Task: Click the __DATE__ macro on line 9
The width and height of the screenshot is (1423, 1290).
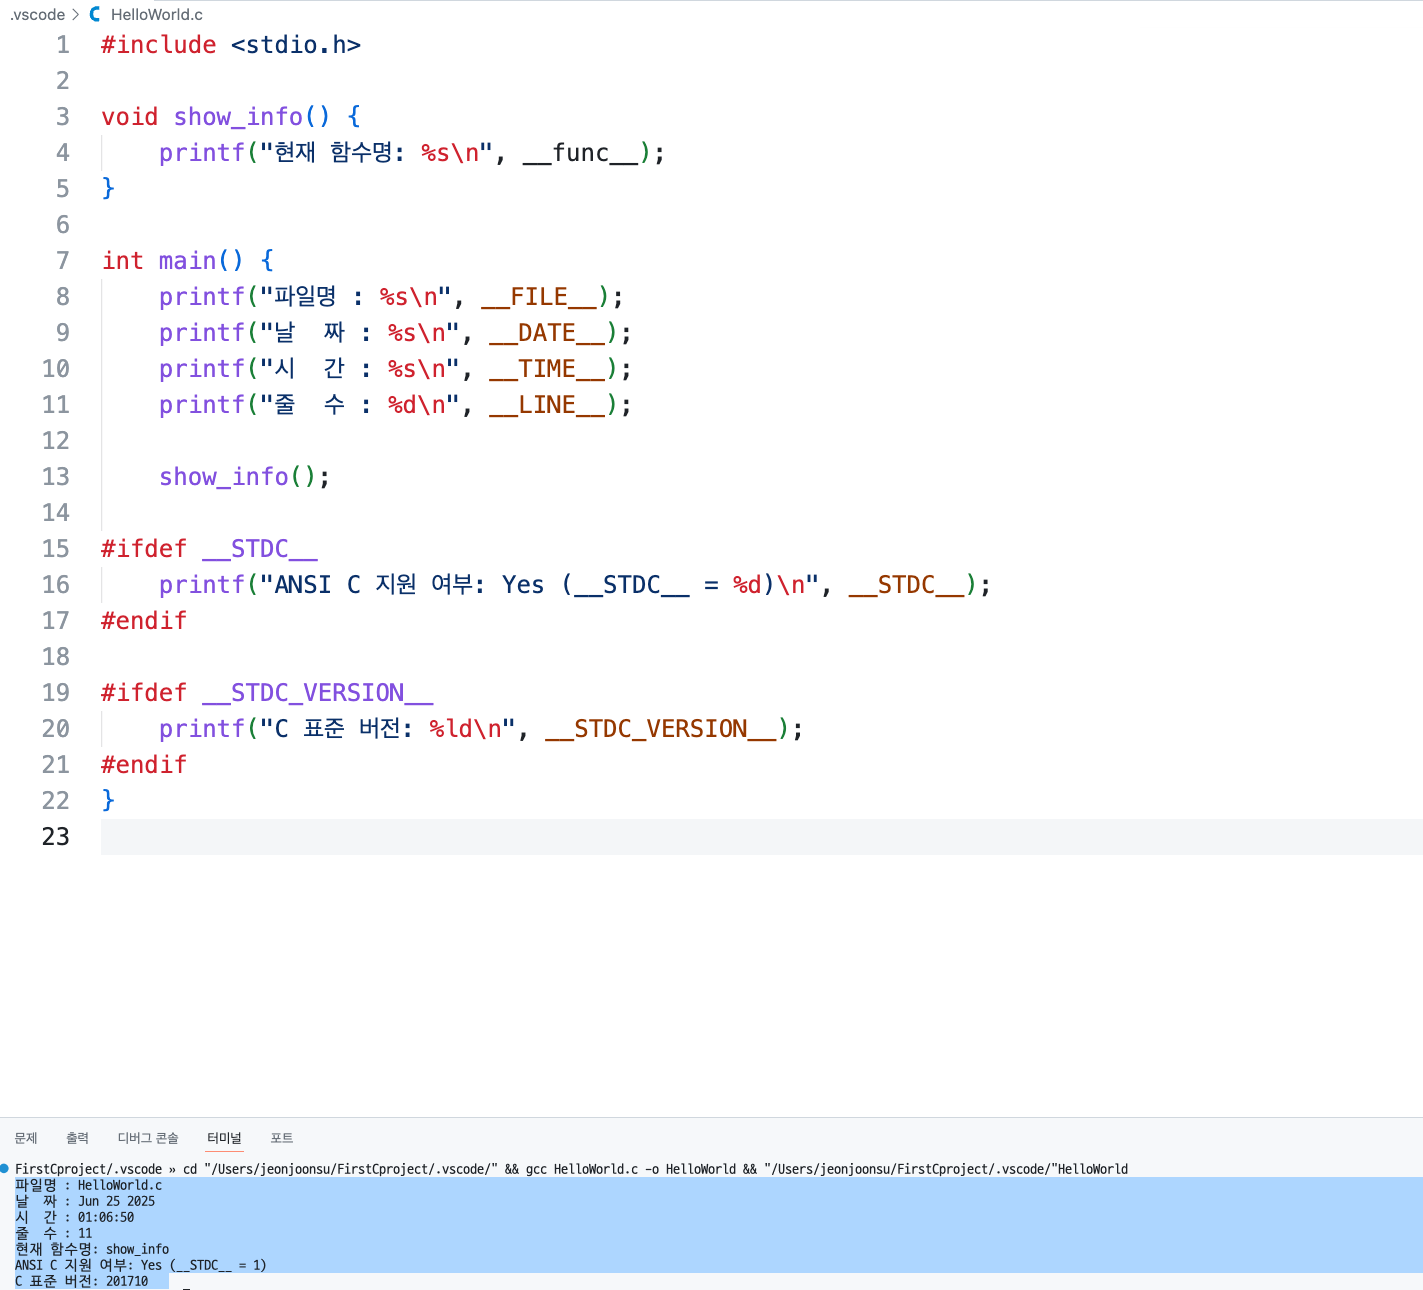Action: [547, 333]
